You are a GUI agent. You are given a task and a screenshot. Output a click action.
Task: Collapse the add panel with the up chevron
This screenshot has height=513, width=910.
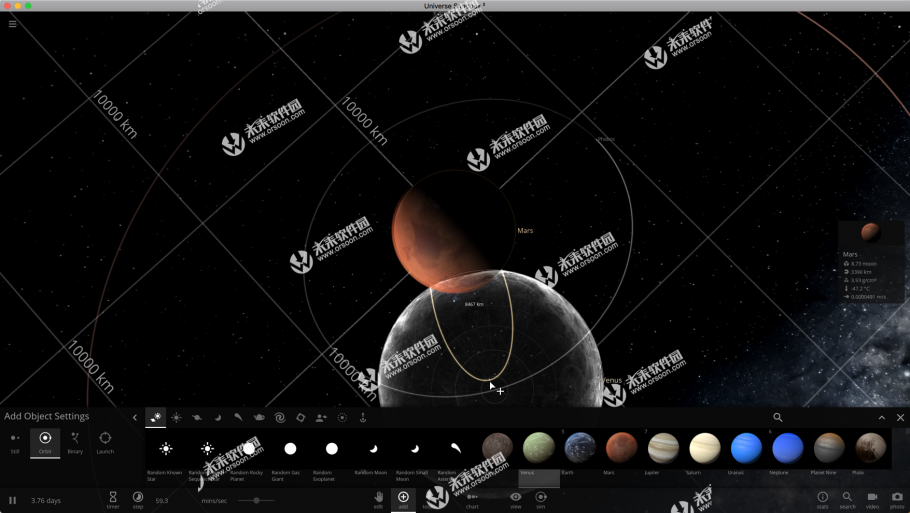882,417
